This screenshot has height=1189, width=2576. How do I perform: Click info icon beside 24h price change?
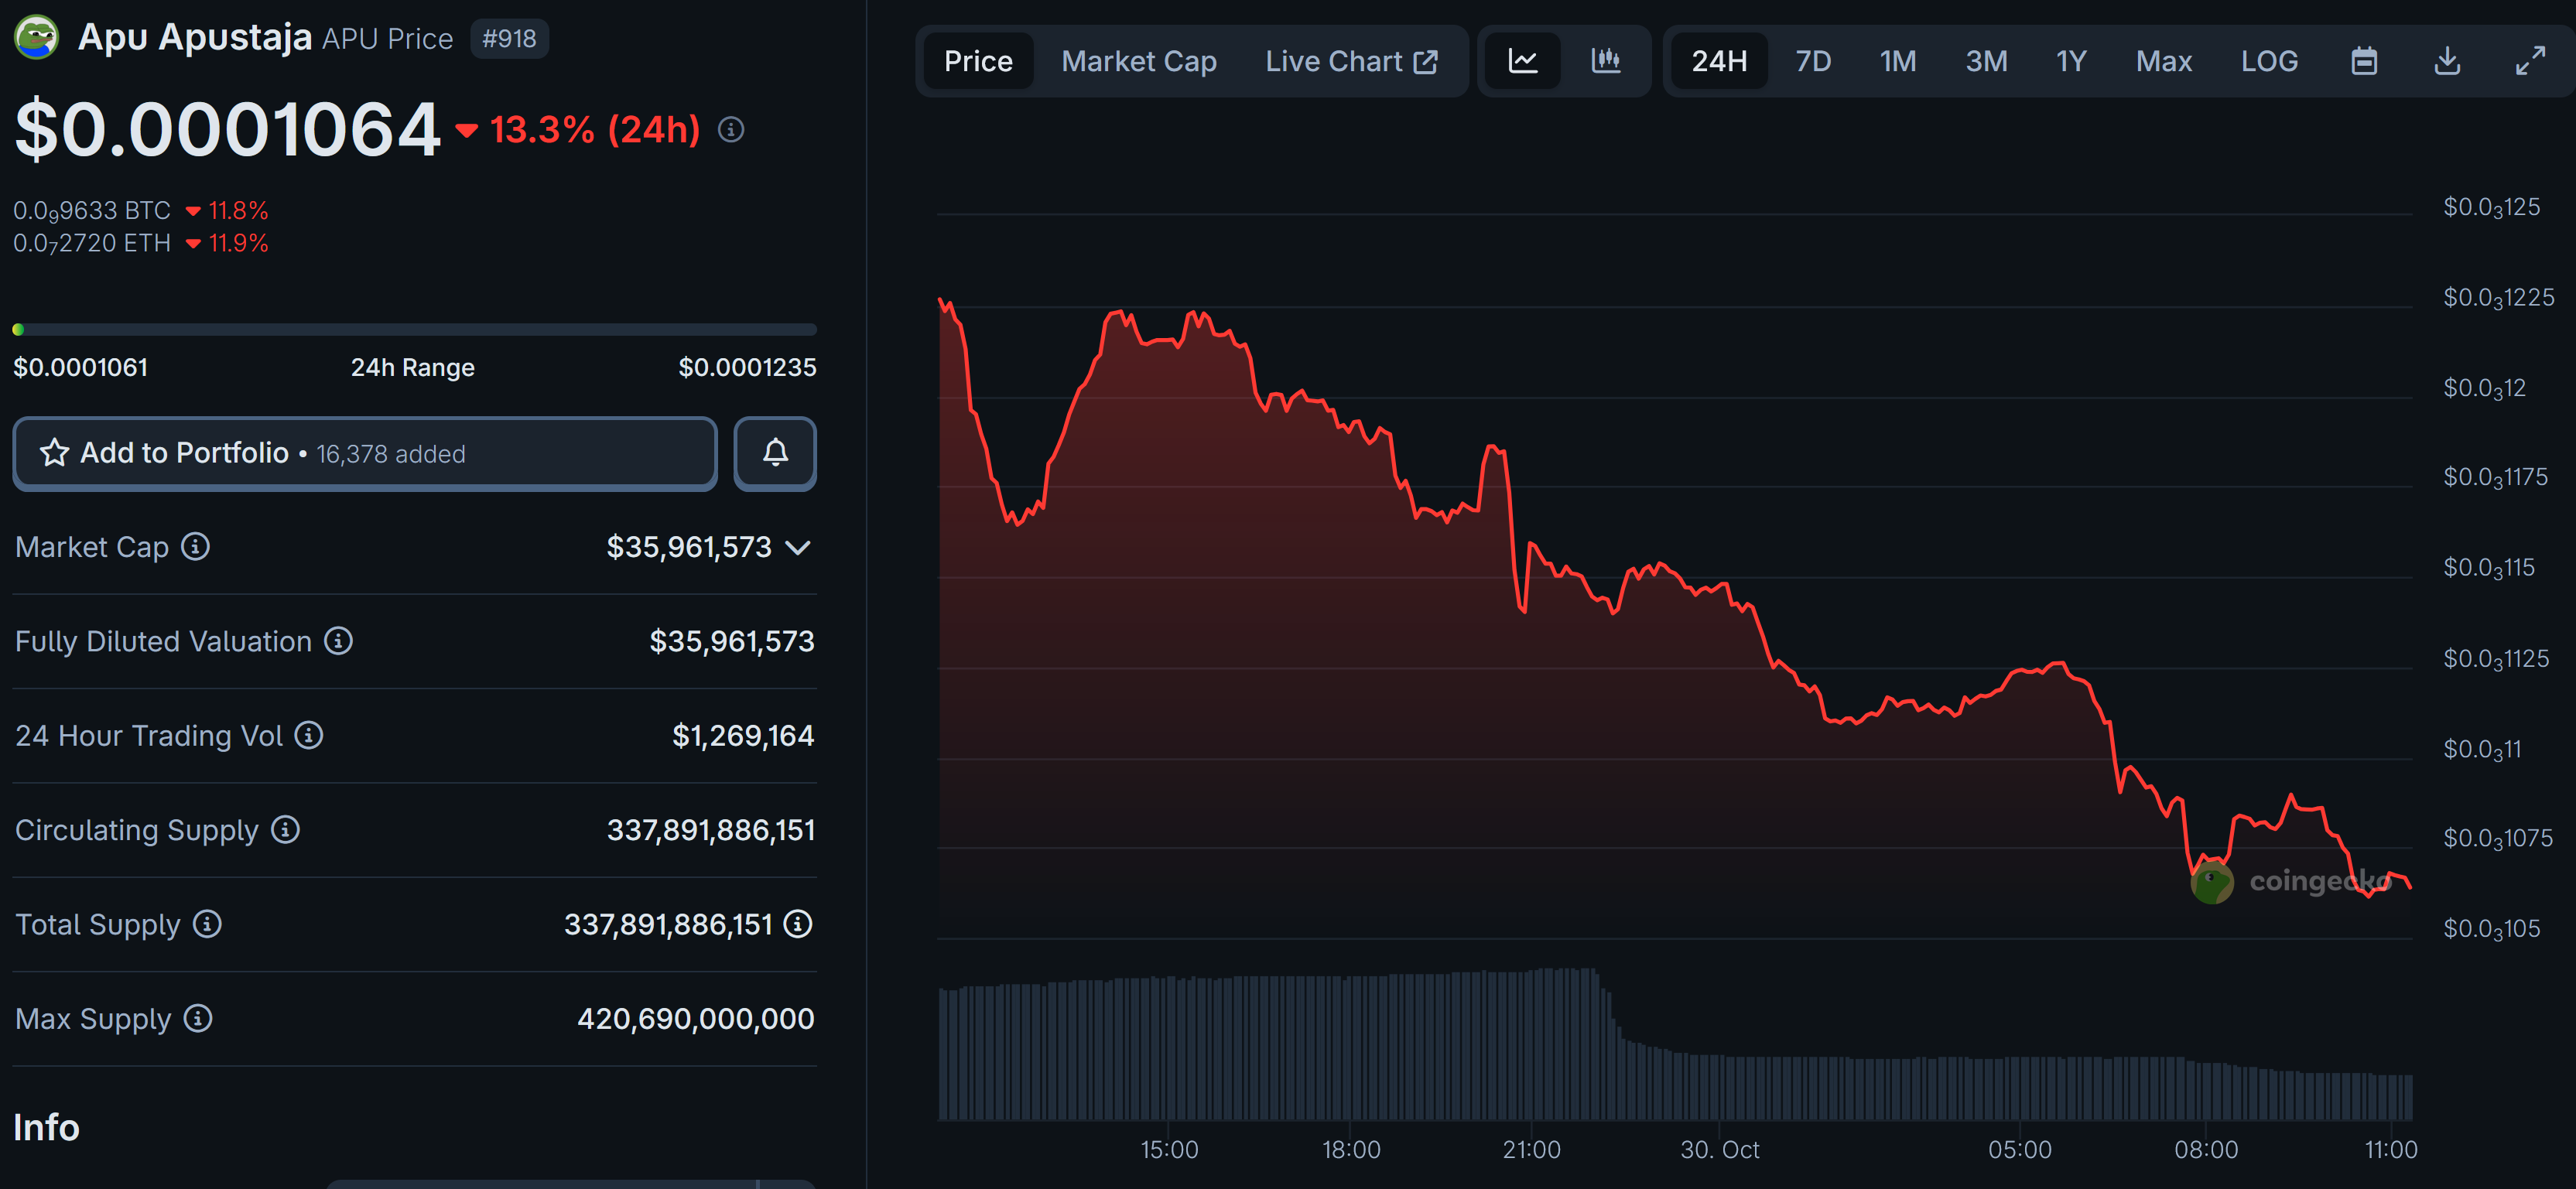click(731, 129)
